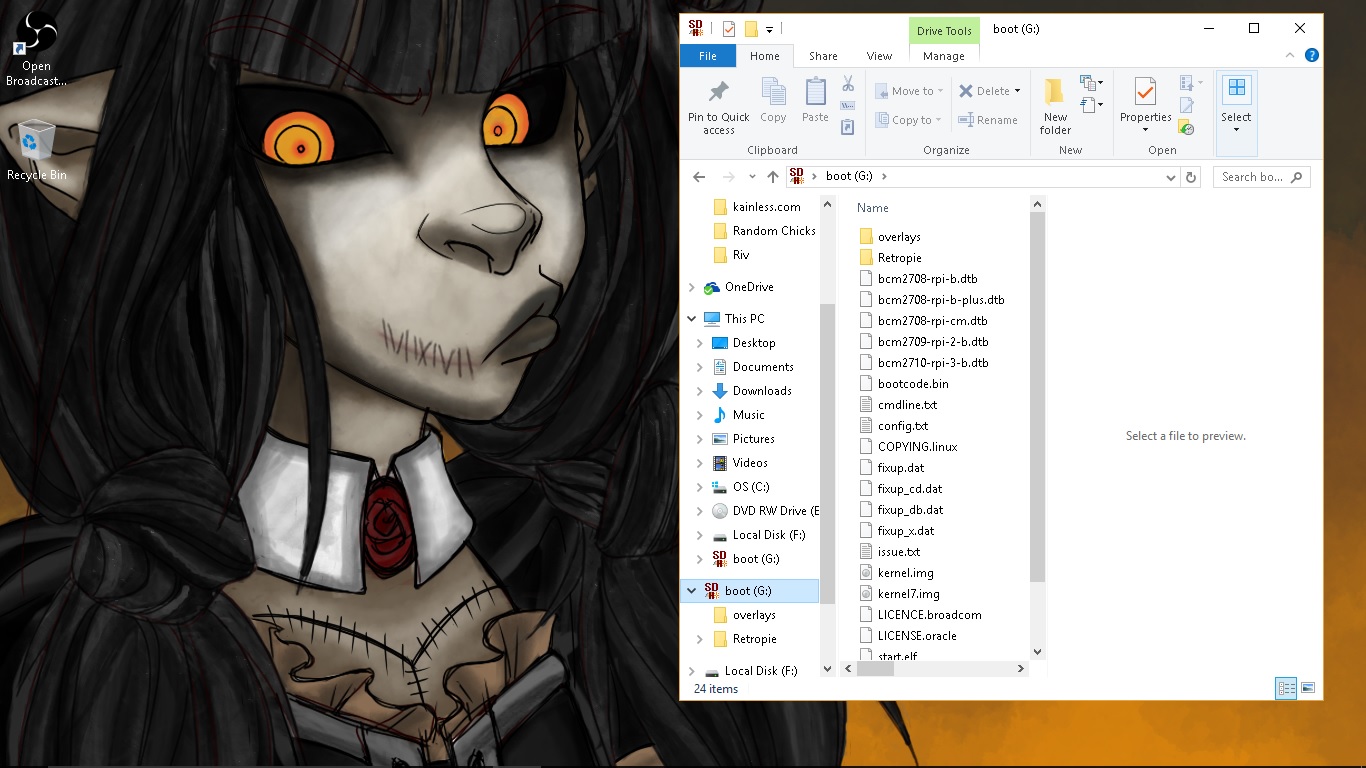
Task: Collapse the This PC tree node
Action: 692,319
